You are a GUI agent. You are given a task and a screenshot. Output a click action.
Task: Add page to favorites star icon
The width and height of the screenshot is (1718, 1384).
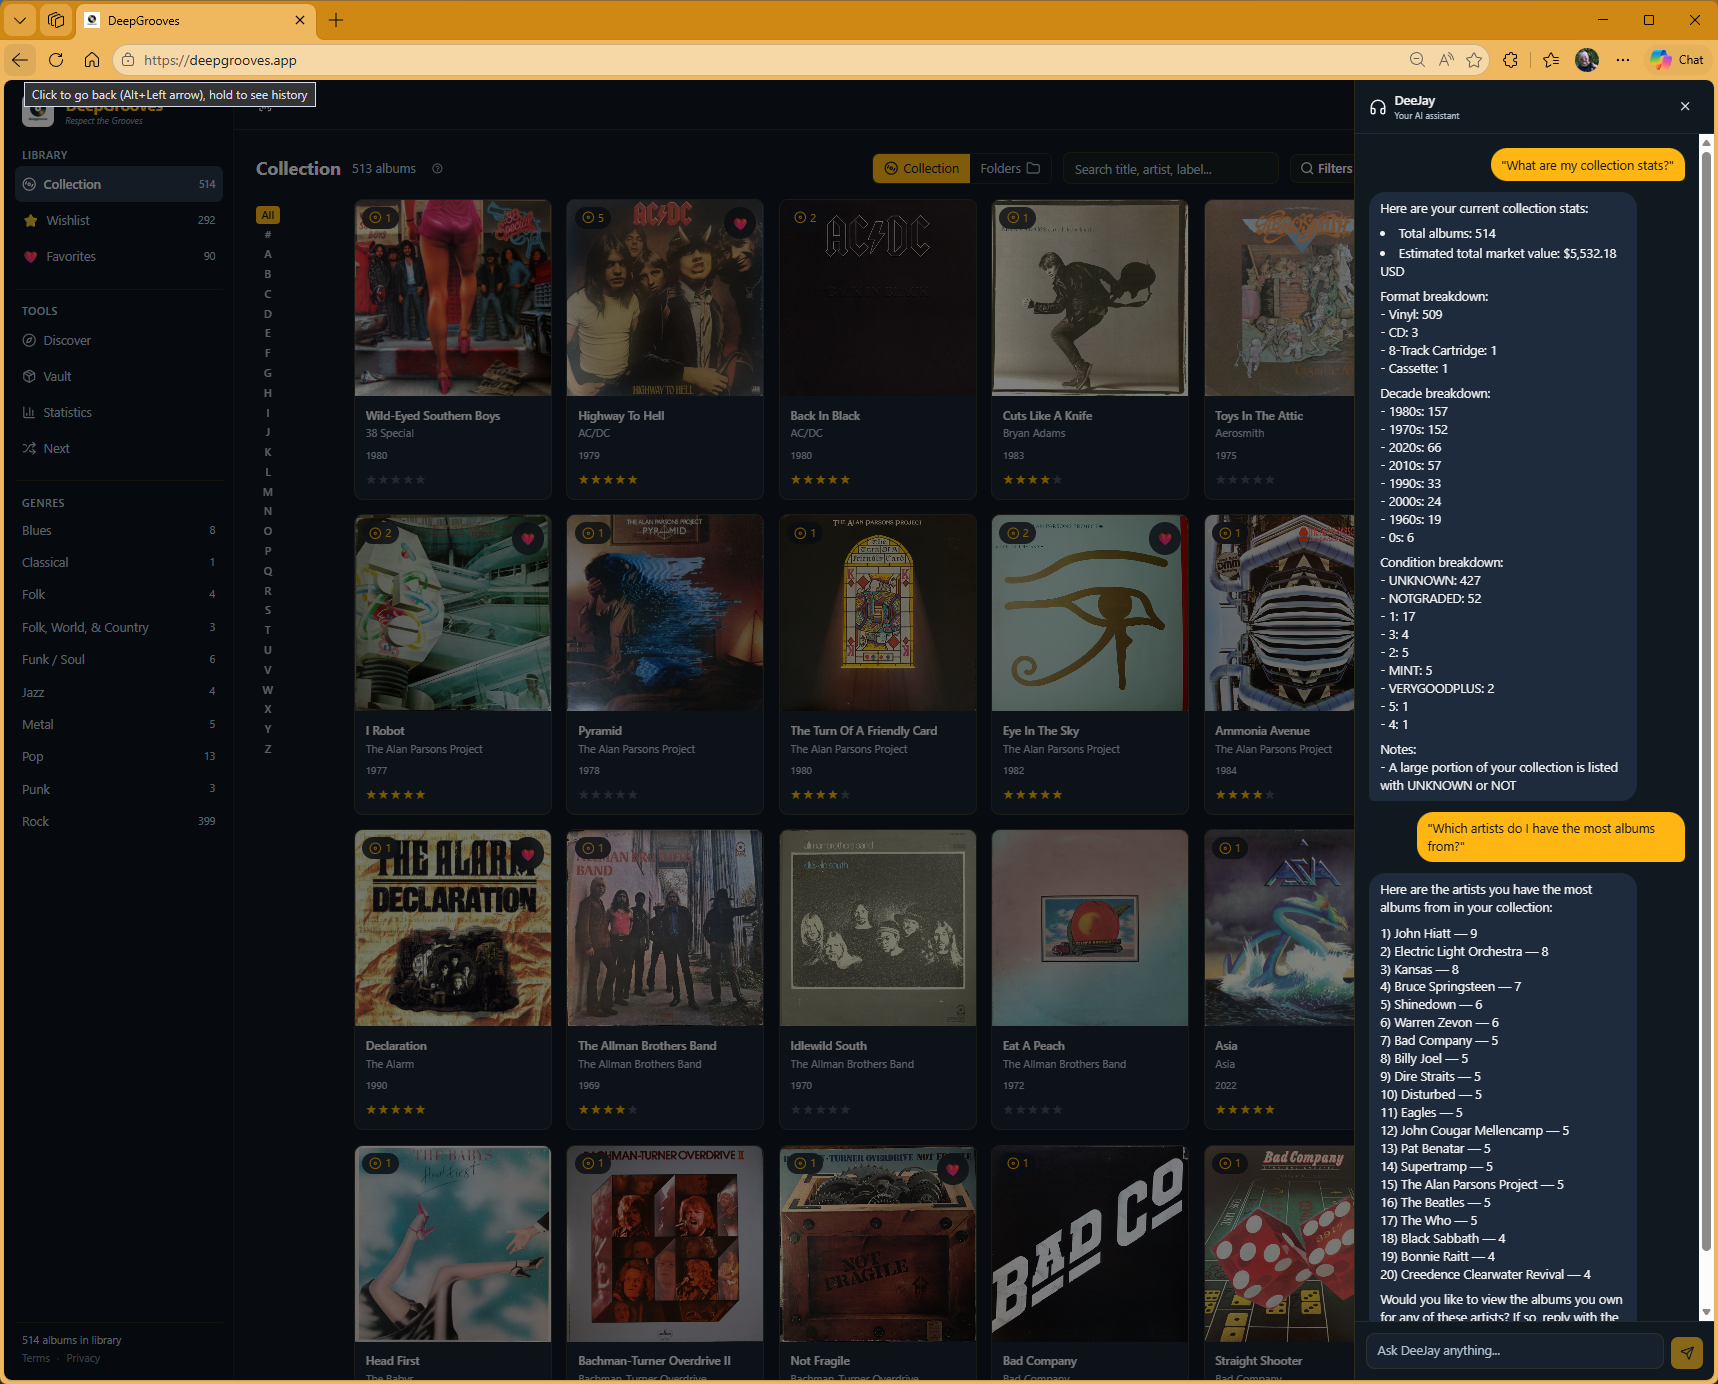click(1474, 60)
